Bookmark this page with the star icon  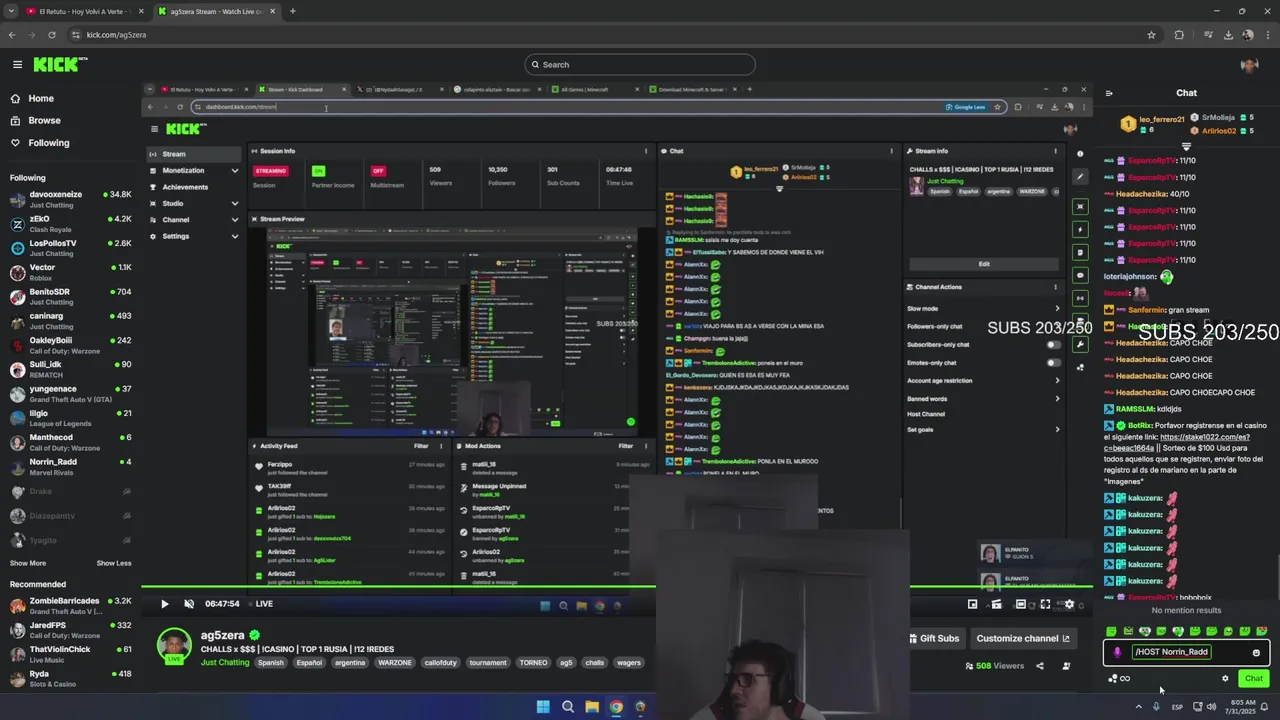pyautogui.click(x=1152, y=35)
